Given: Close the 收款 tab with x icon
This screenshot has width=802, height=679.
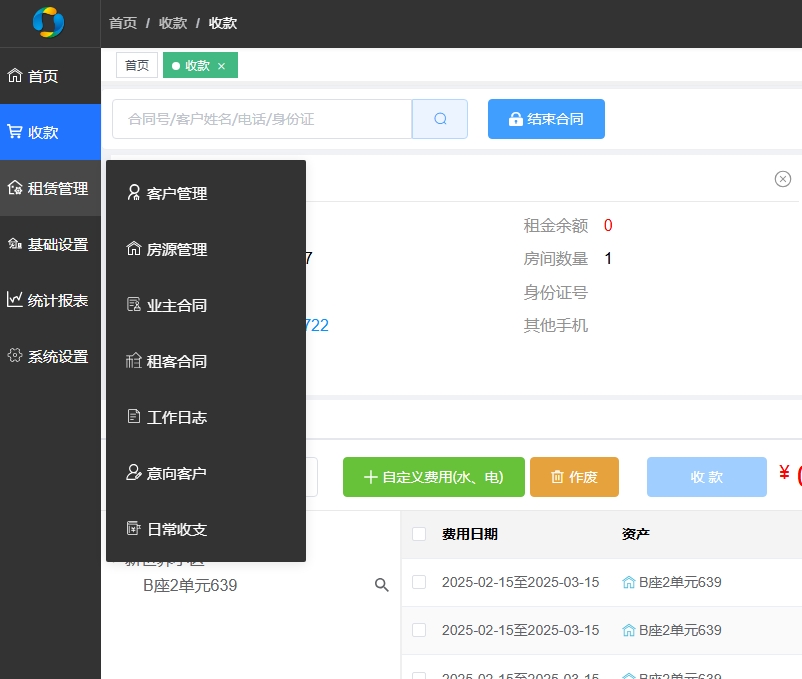Looking at the screenshot, I should tap(222, 66).
